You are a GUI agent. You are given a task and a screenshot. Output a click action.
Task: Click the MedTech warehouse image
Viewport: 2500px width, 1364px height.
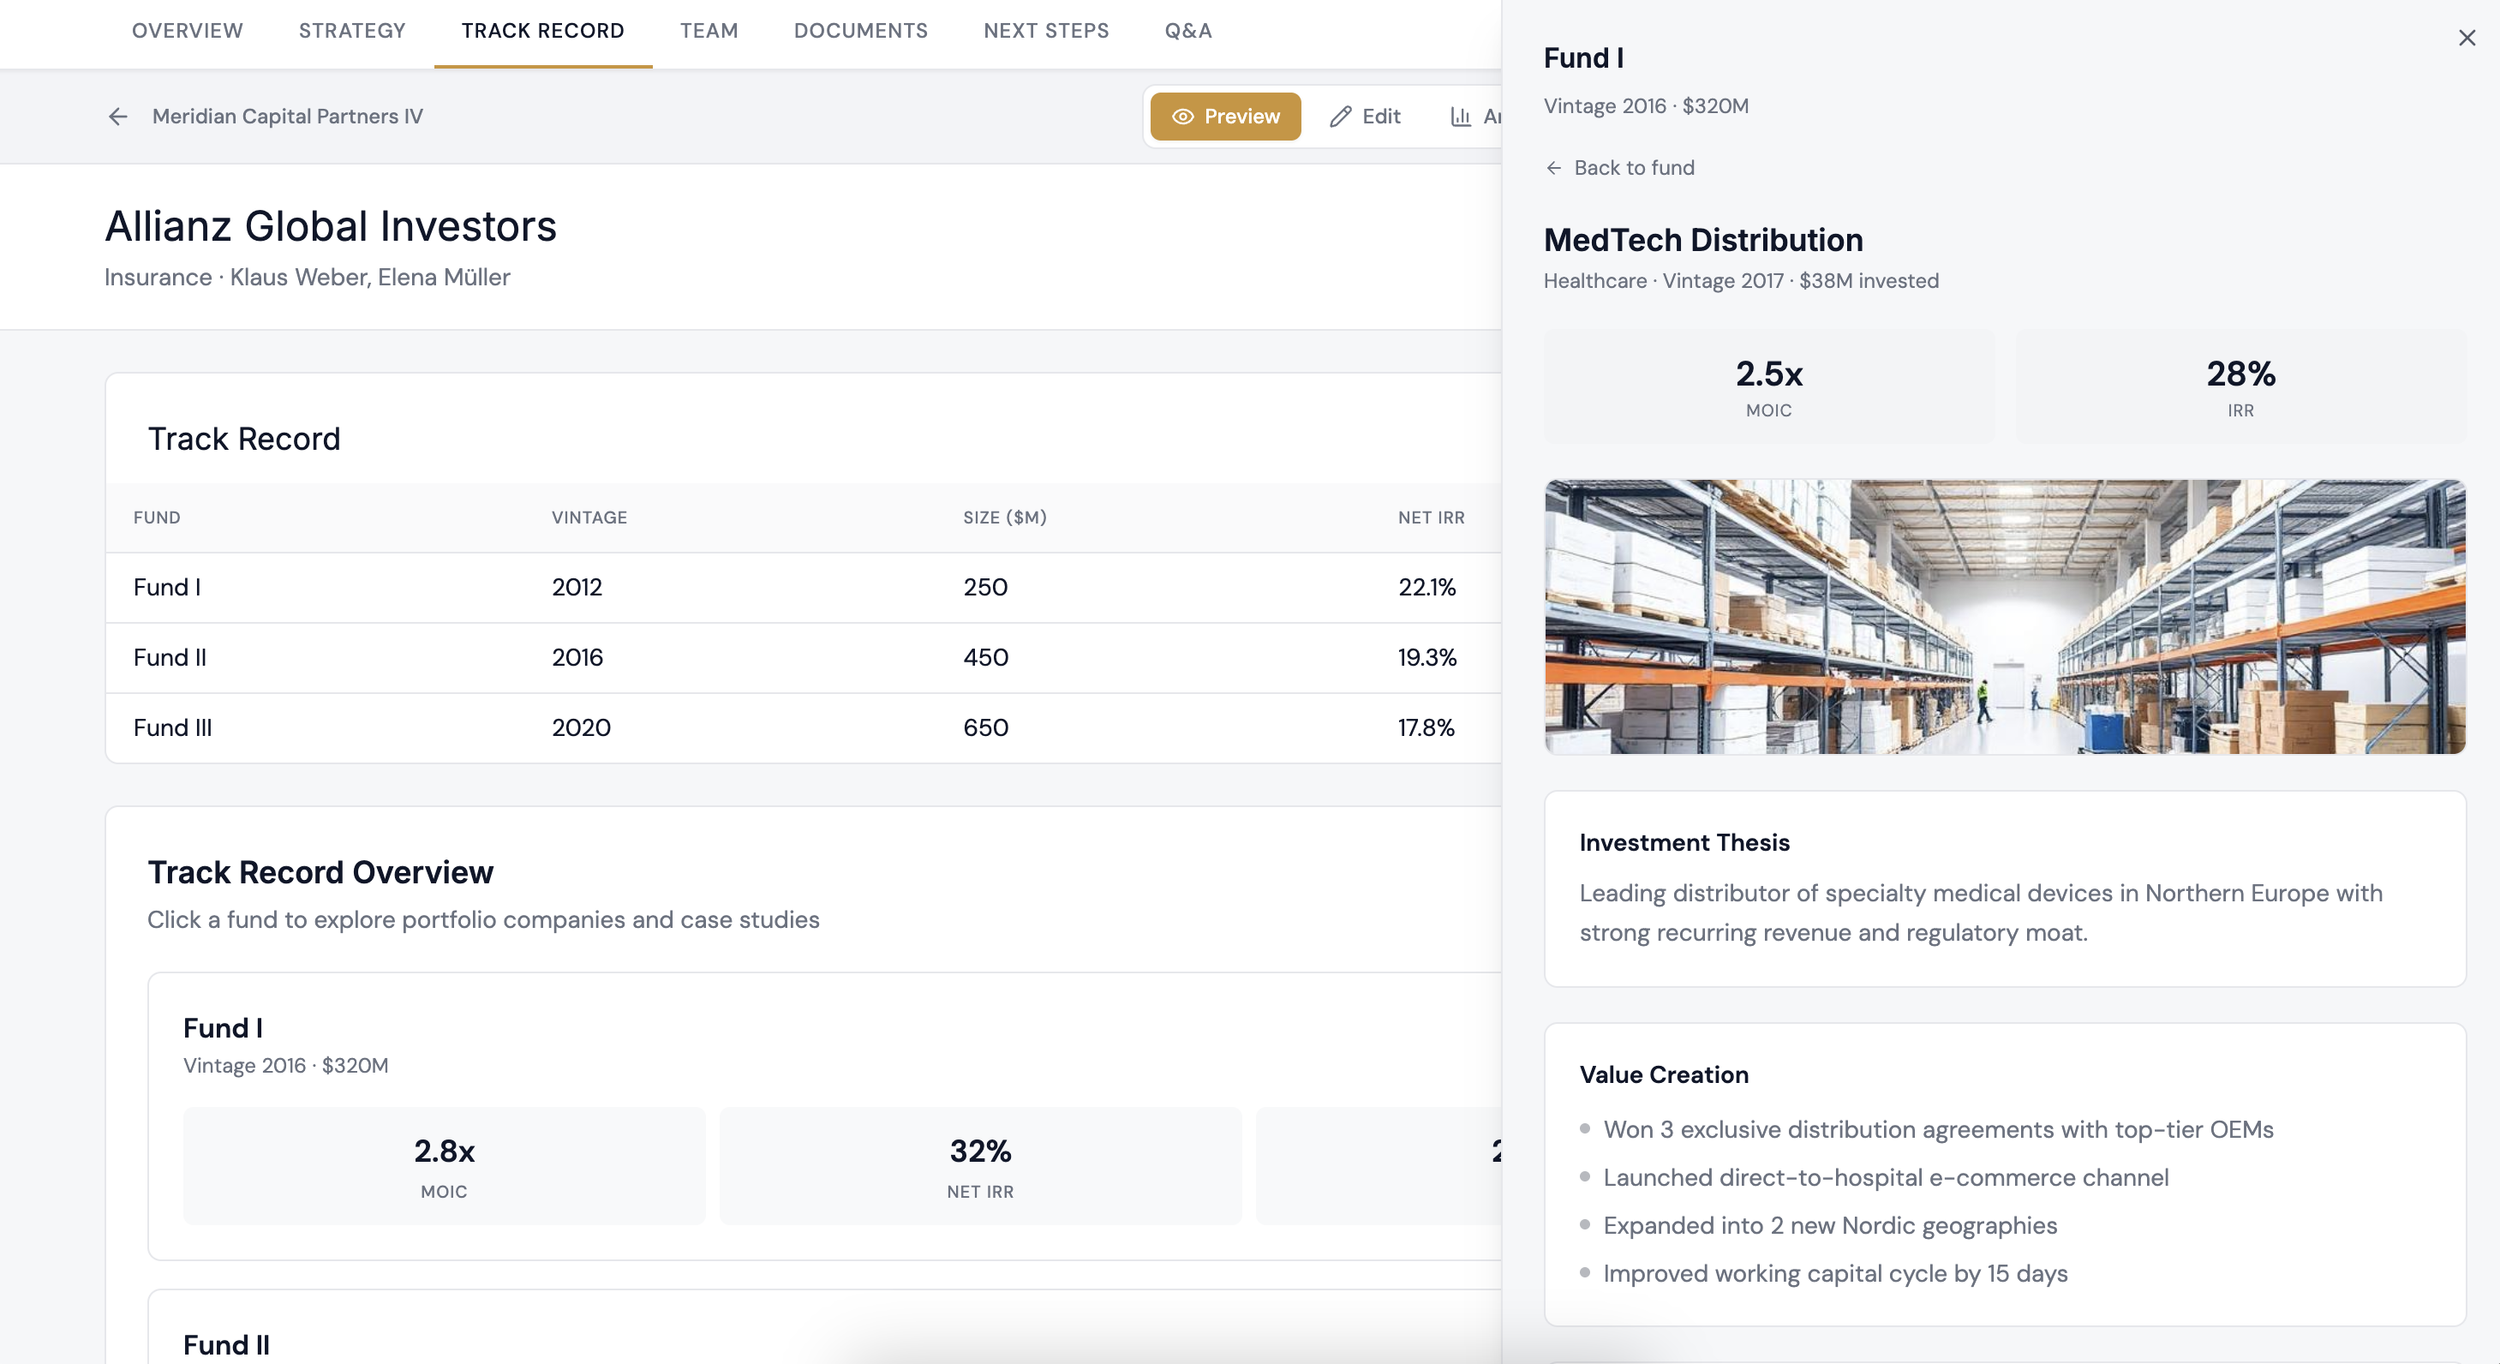(x=2004, y=617)
